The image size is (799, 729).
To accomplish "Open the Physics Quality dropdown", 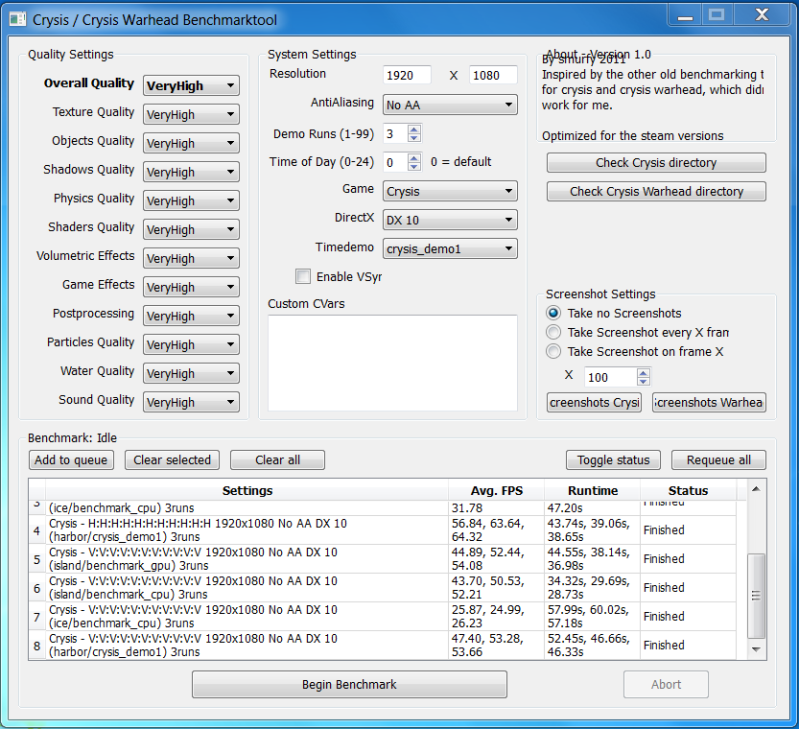I will (191, 201).
